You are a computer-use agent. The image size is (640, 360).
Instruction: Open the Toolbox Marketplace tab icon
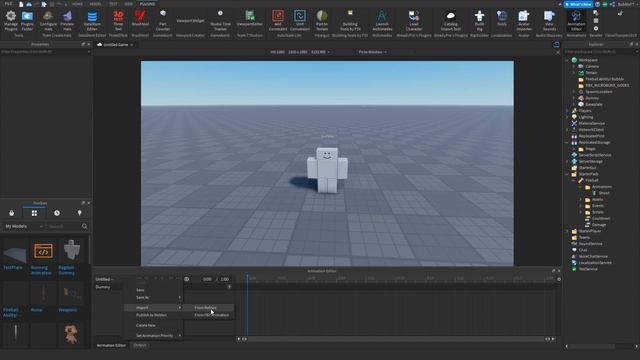click(x=11, y=213)
